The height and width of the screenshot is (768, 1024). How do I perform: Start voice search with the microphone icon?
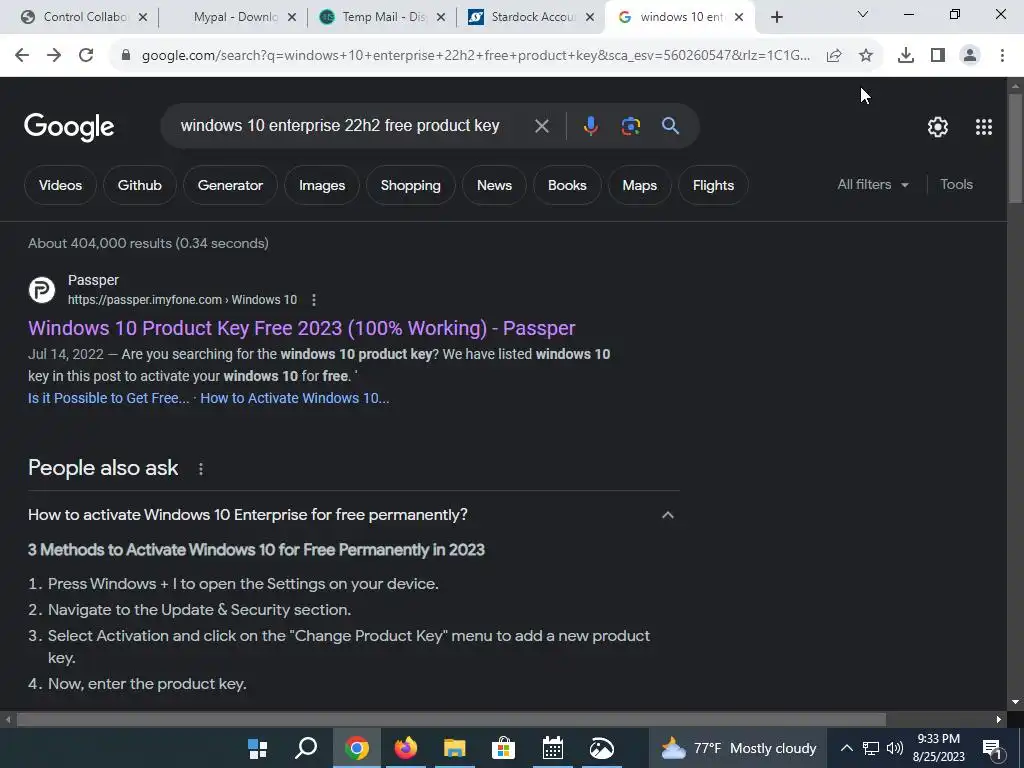[x=590, y=125]
